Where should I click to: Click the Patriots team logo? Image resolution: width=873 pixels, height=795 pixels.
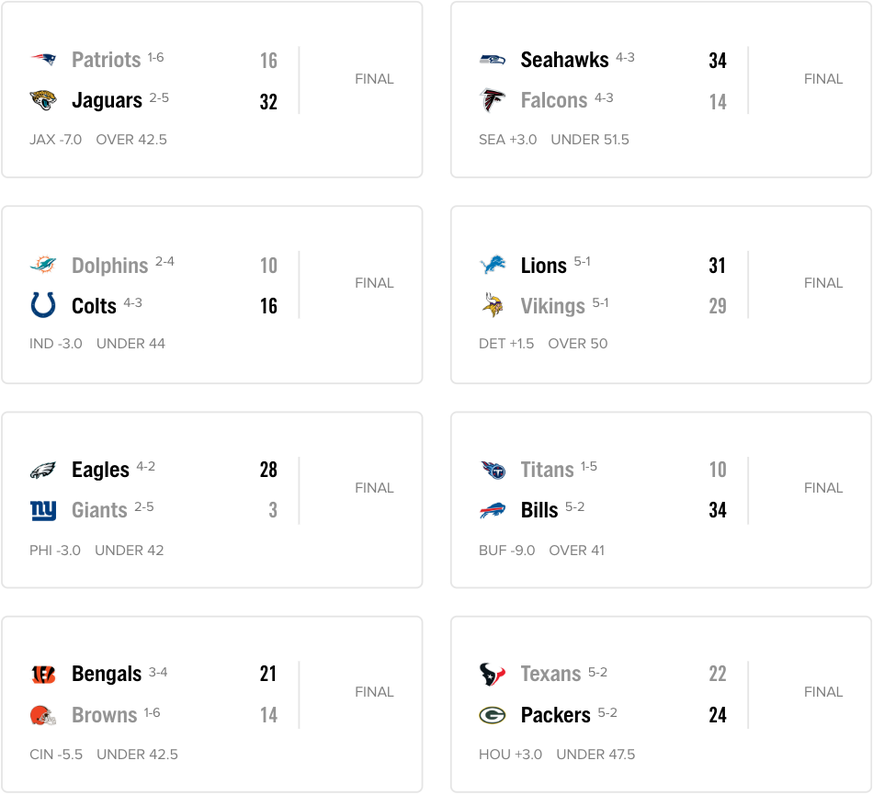tap(43, 60)
